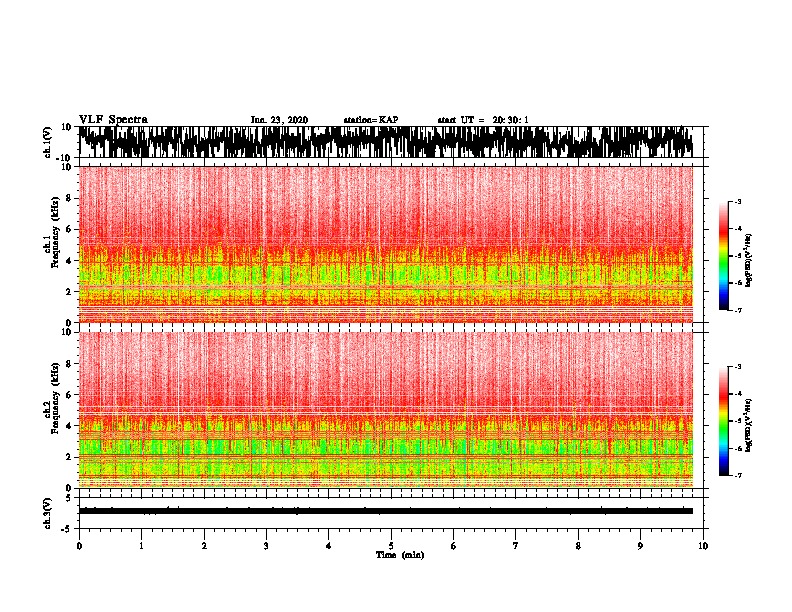
Task: Click time axis tick label "6"
Action: [454, 546]
